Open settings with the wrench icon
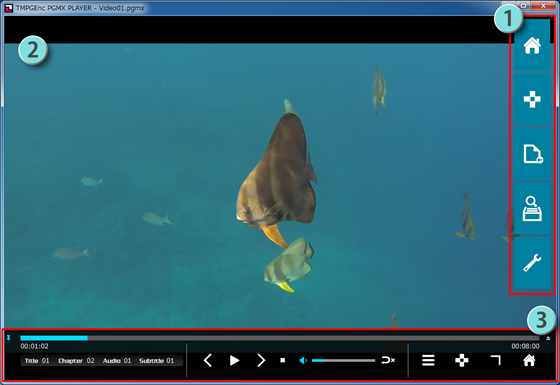 click(532, 262)
